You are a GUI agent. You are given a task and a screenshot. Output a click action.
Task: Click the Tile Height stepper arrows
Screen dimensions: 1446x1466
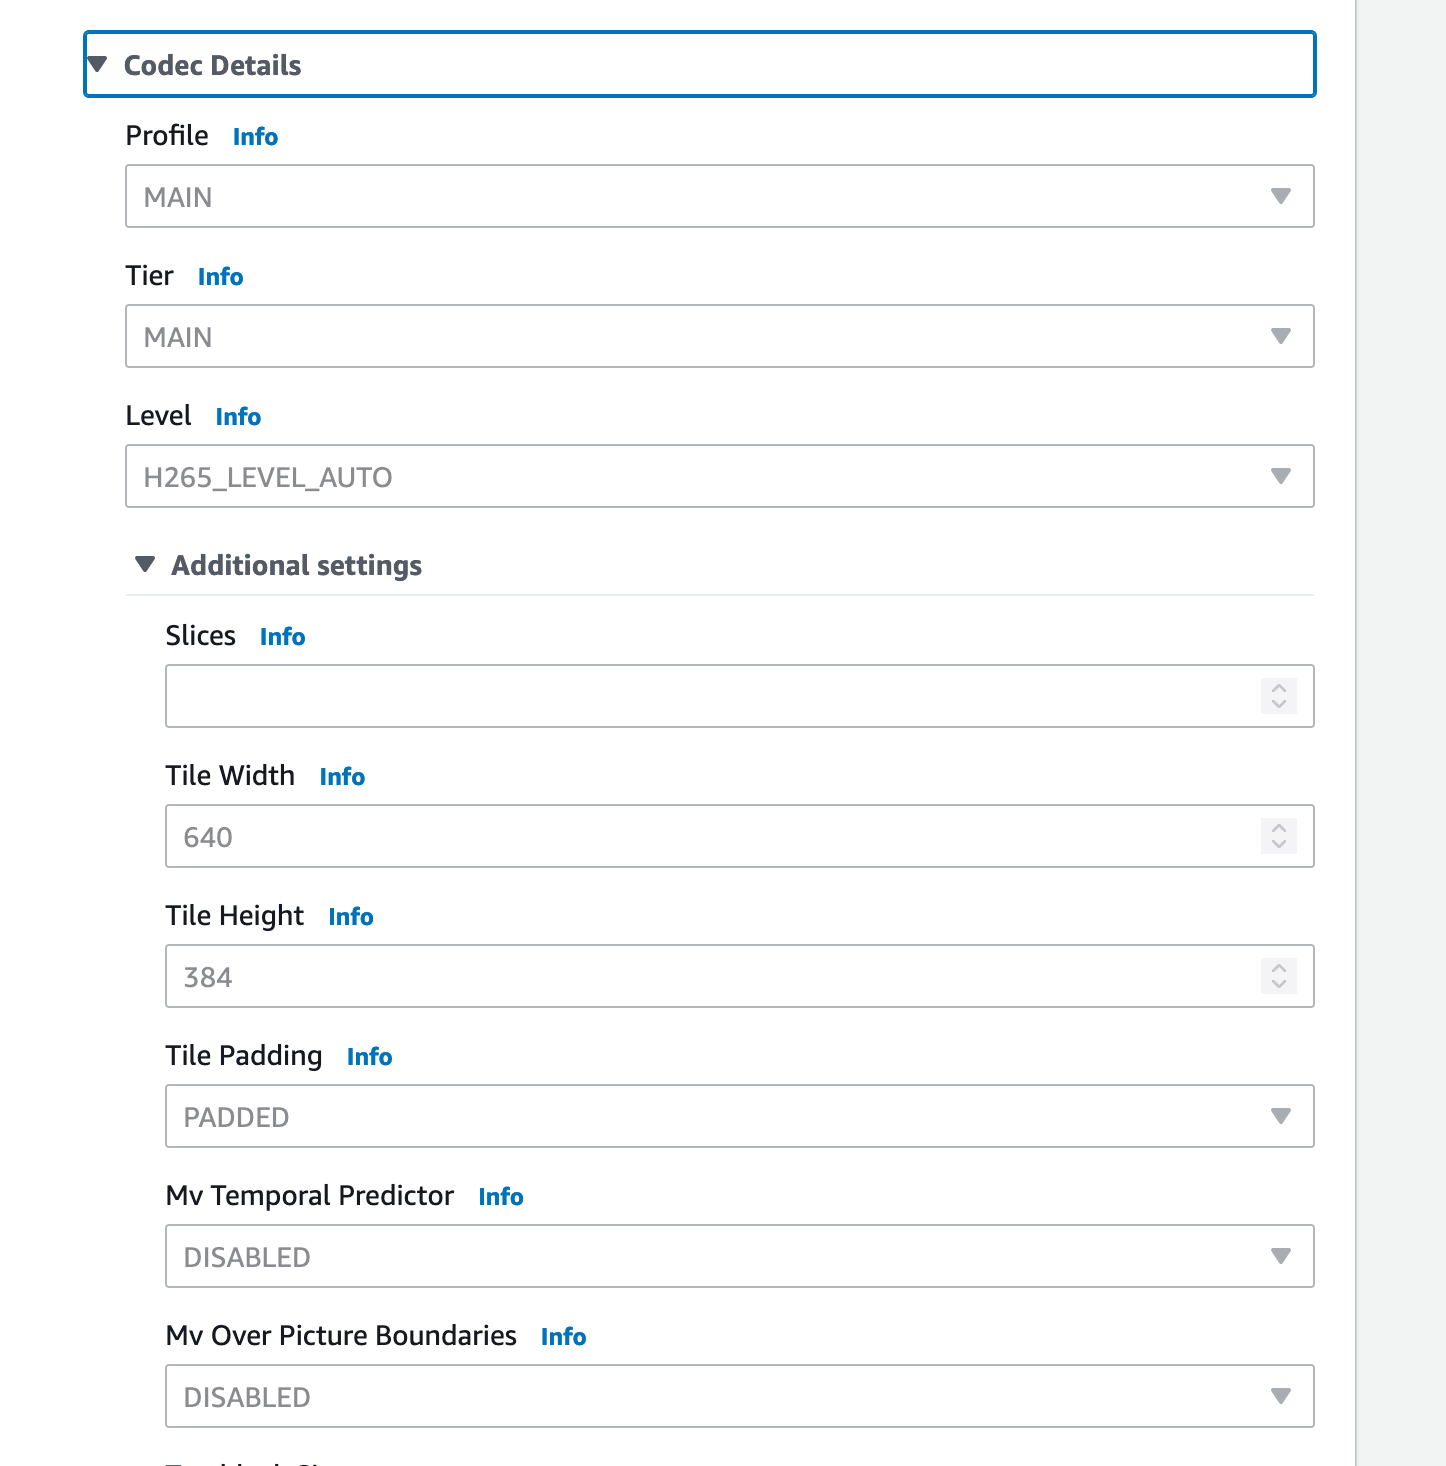tap(1279, 976)
